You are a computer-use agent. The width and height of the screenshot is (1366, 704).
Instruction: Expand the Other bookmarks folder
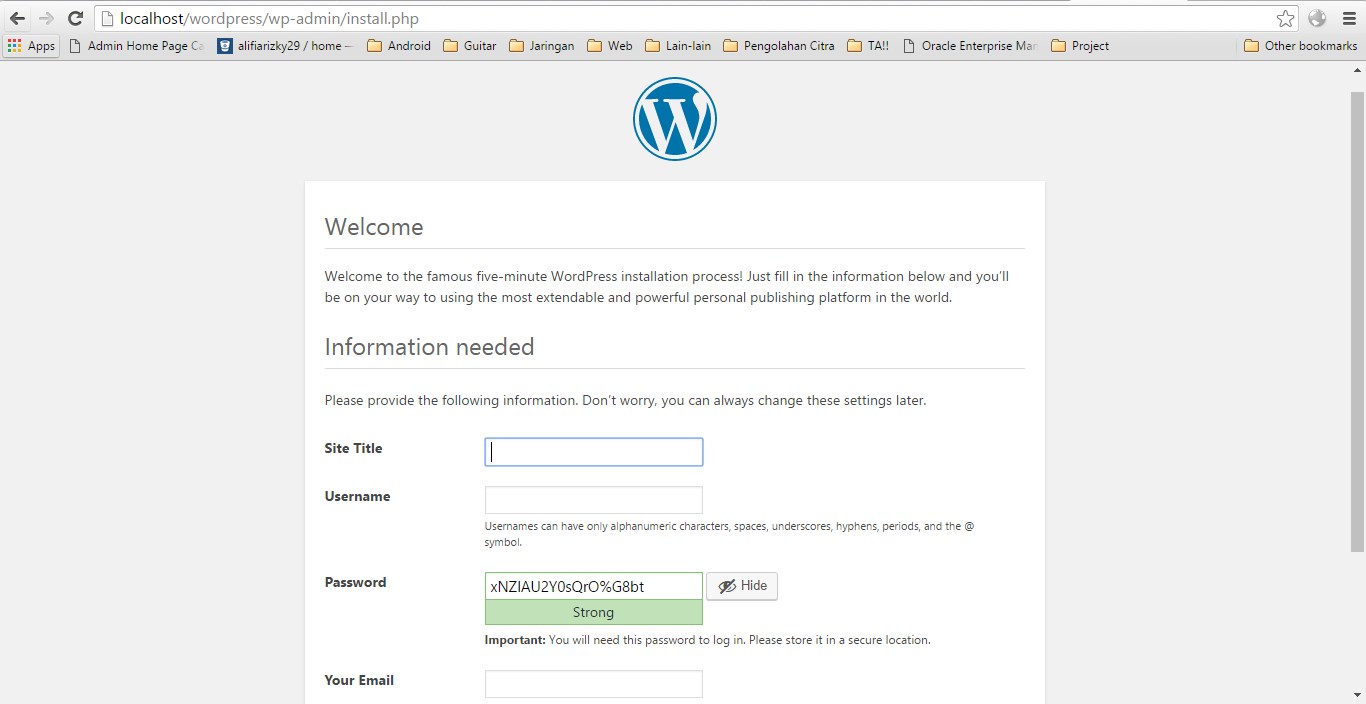tap(1300, 46)
